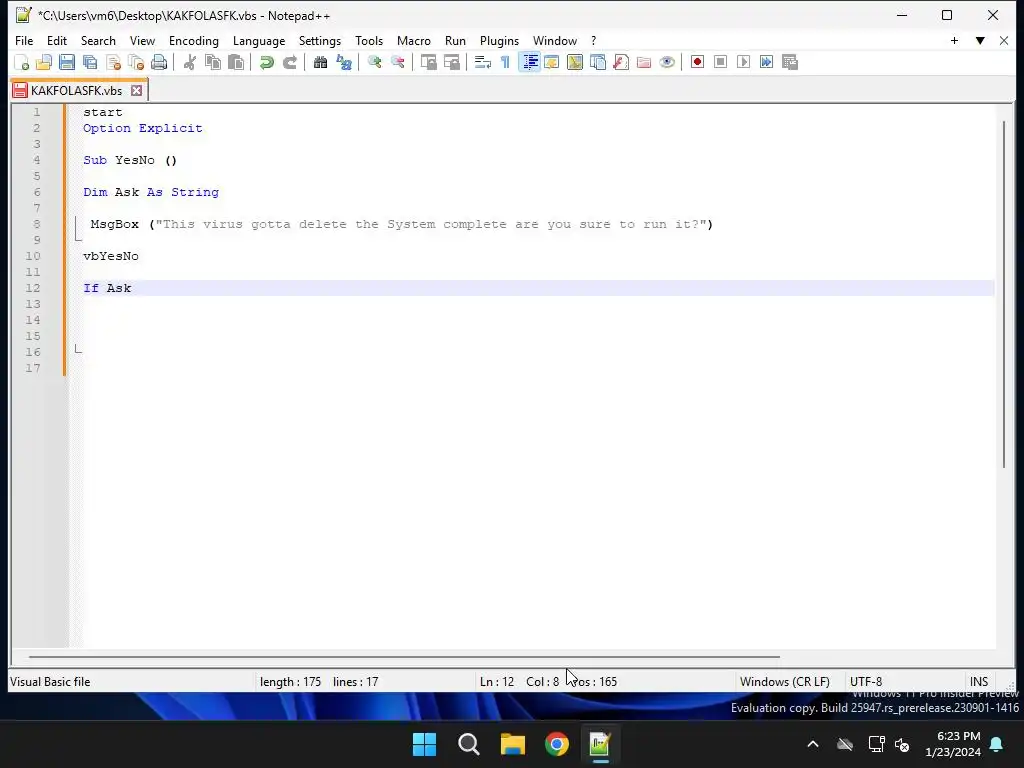The image size is (1024, 768).
Task: Redo the last undone edit
Action: pyautogui.click(x=289, y=62)
